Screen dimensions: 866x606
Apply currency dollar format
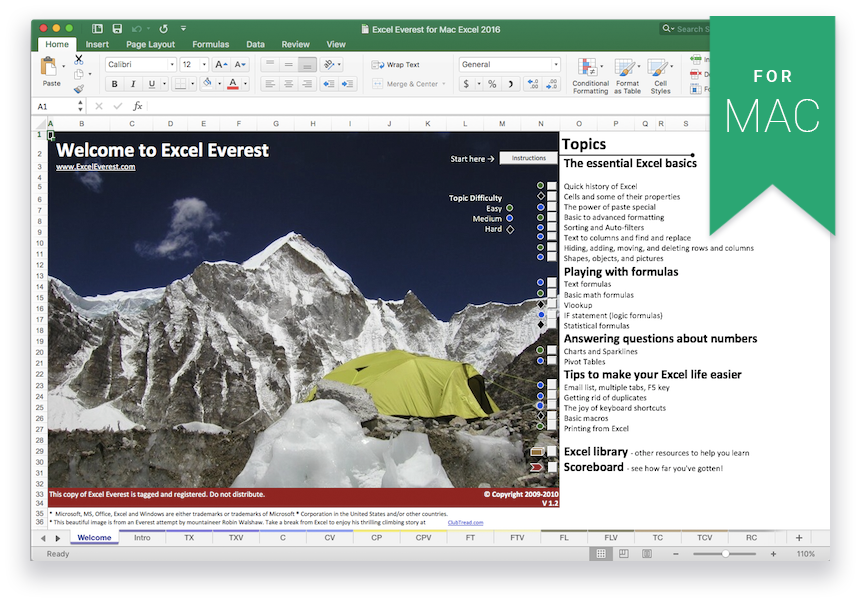(466, 84)
